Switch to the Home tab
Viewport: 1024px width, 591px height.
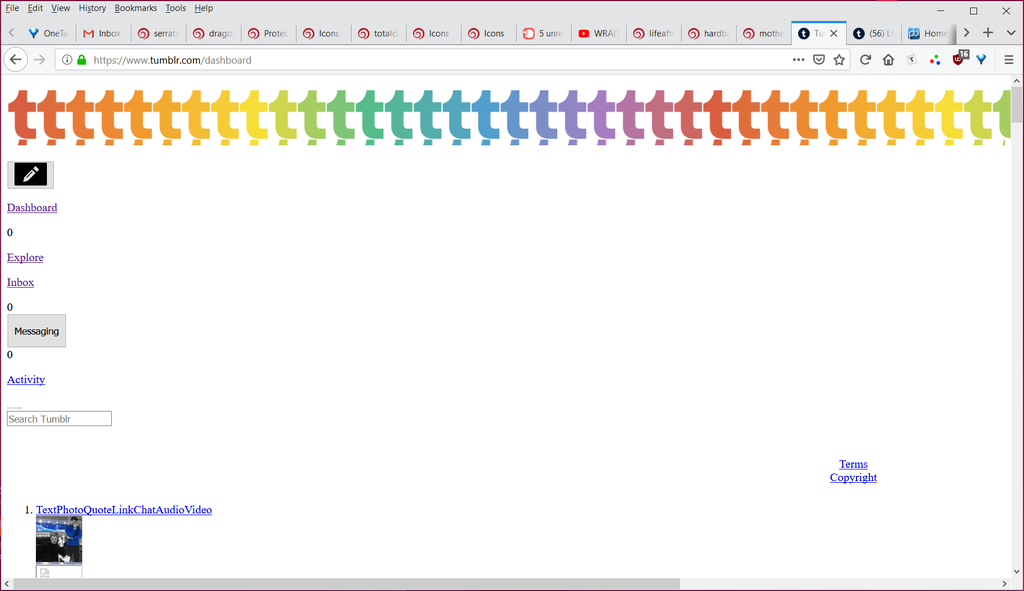pos(928,33)
